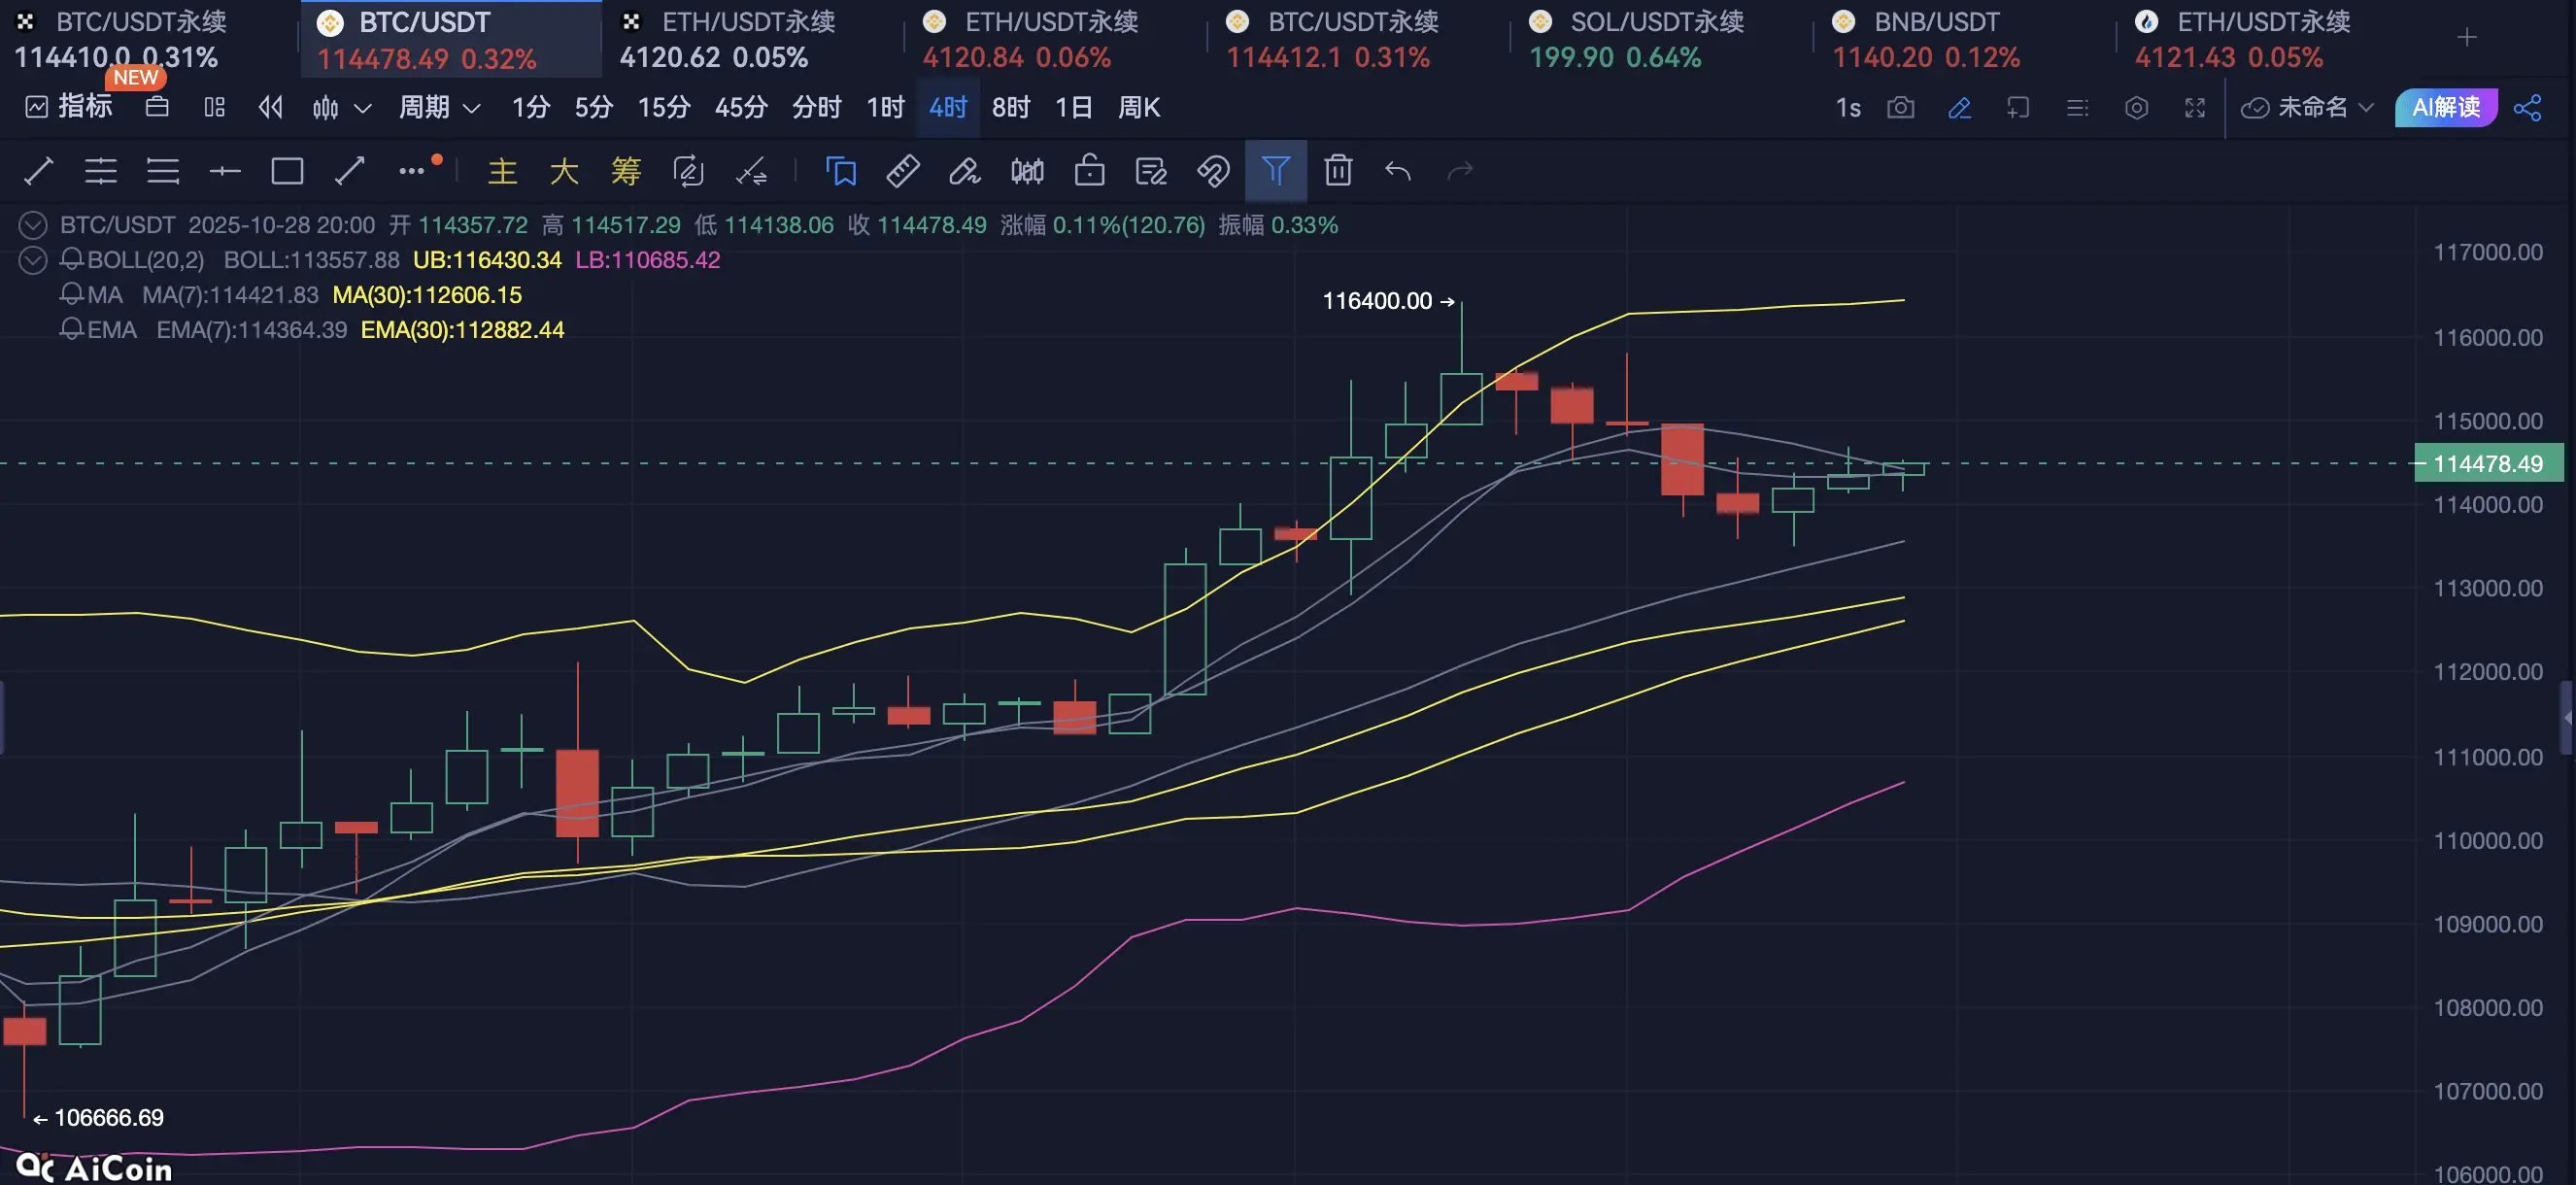This screenshot has width=2576, height=1185.
Task: Click the AI解读 button
Action: 2445,108
